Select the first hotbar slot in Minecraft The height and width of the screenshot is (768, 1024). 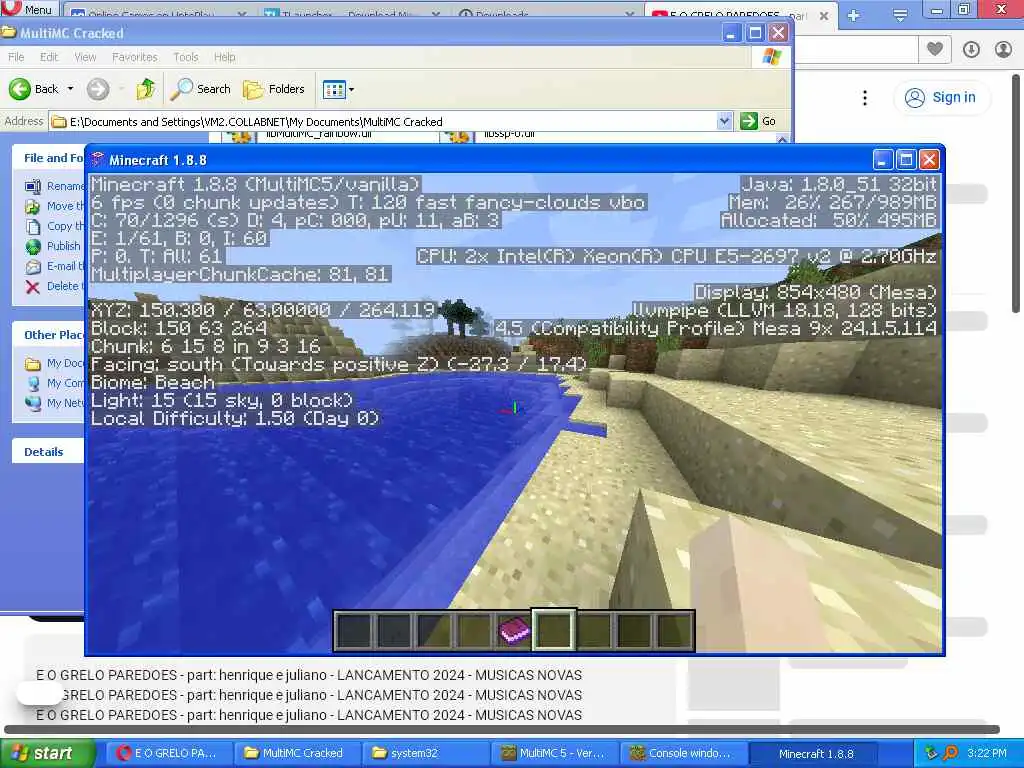click(x=354, y=631)
